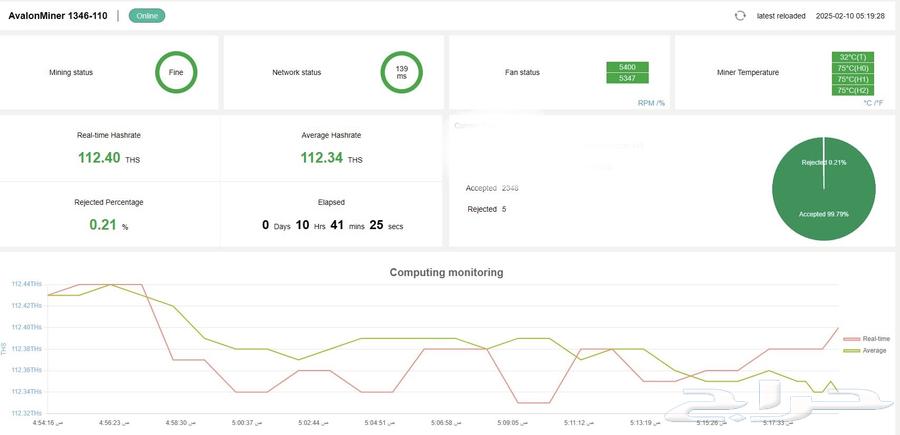Click the Rejected 0.21% pie slice

824,162
